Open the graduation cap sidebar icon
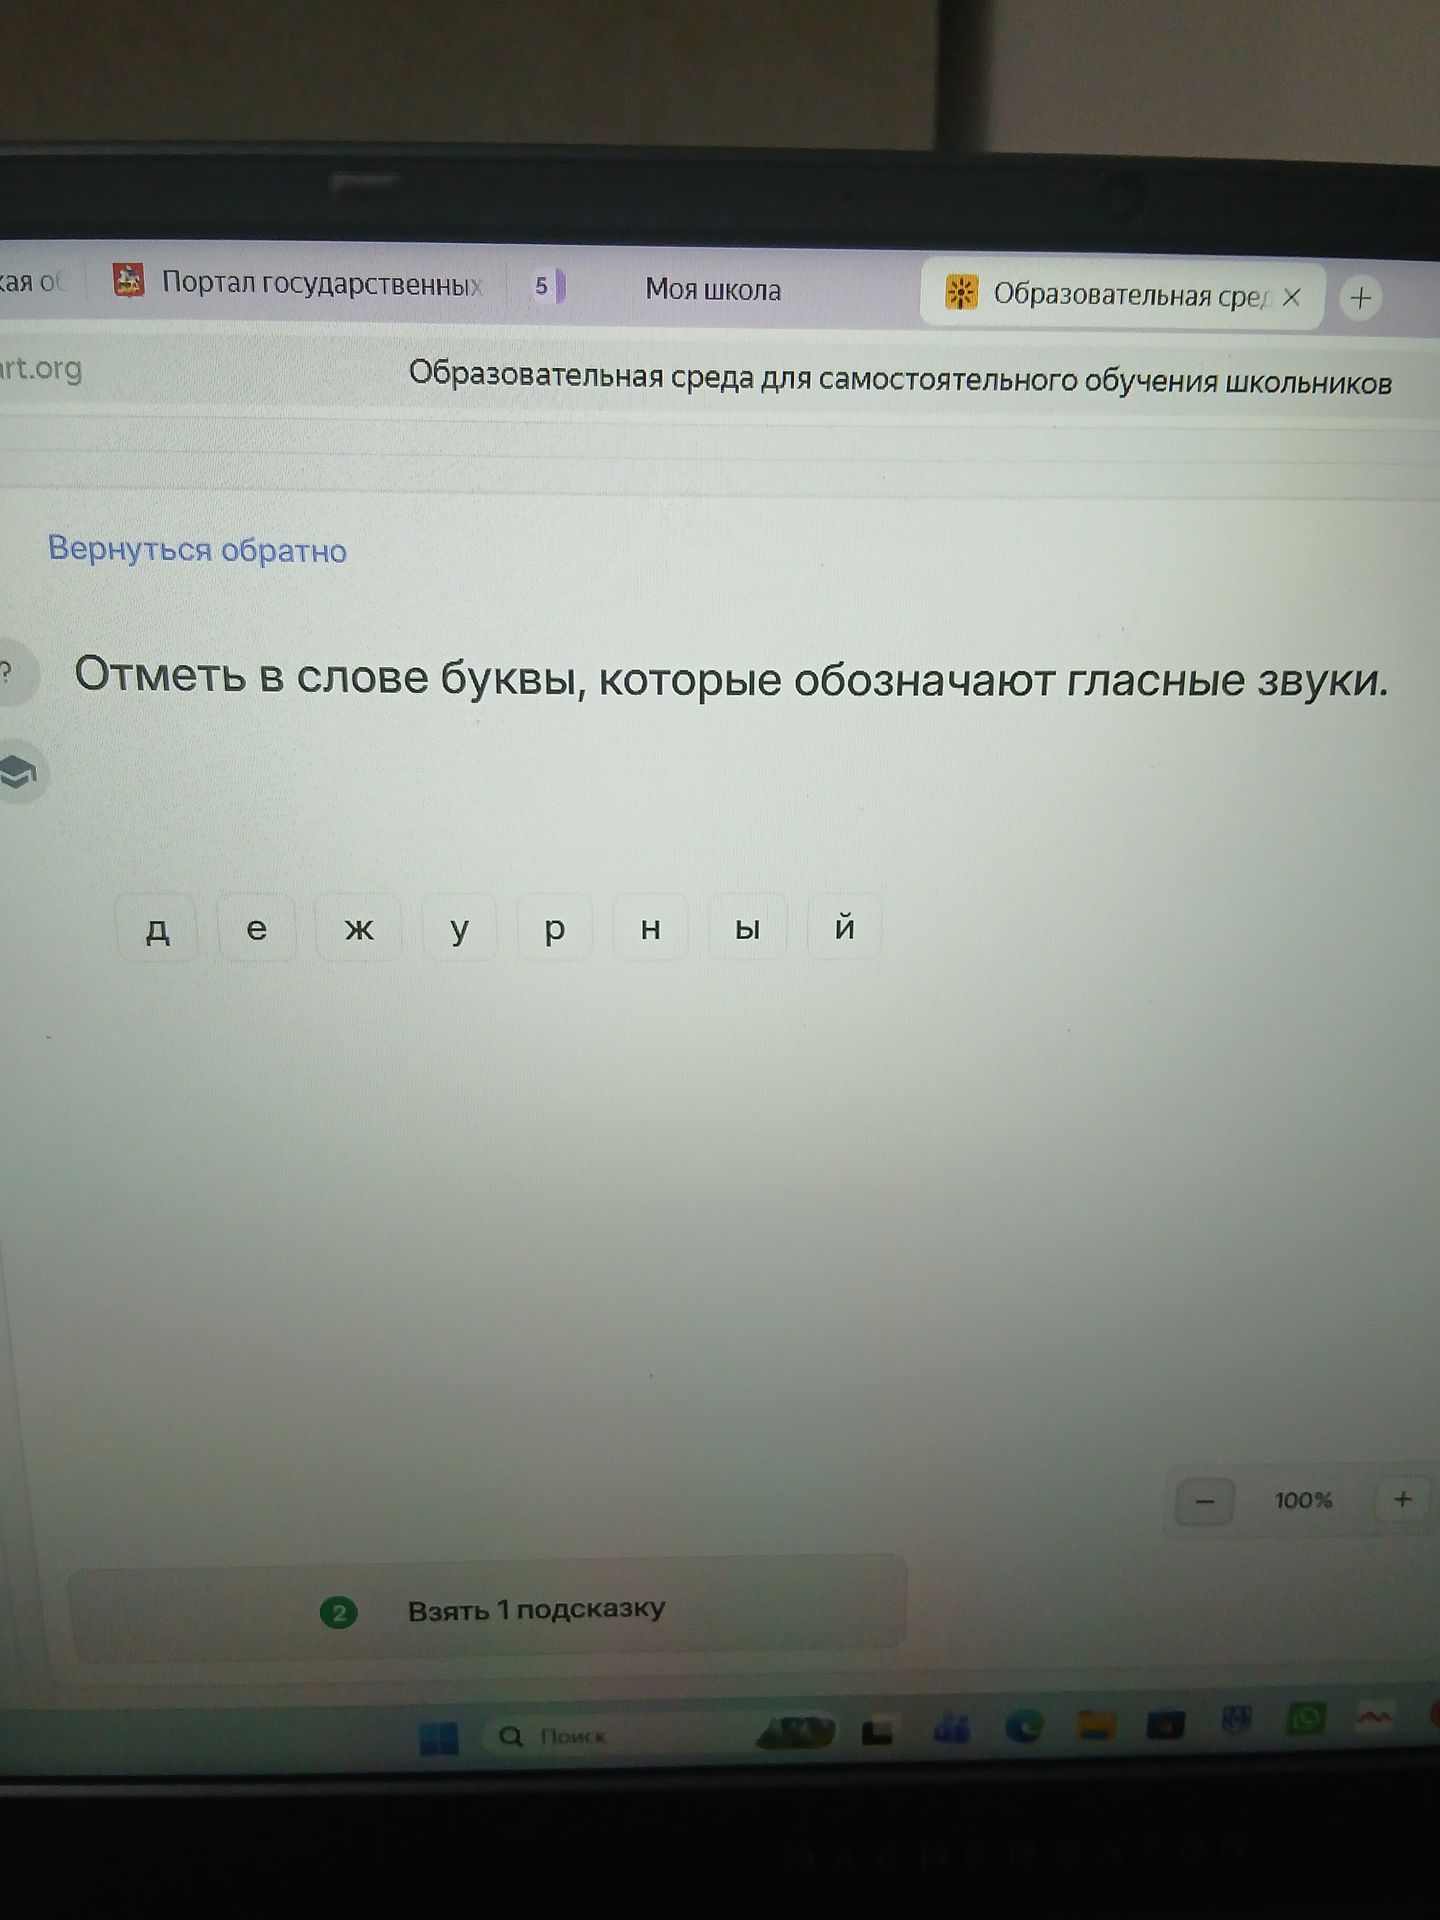Image resolution: width=1440 pixels, height=1920 pixels. click(20, 773)
